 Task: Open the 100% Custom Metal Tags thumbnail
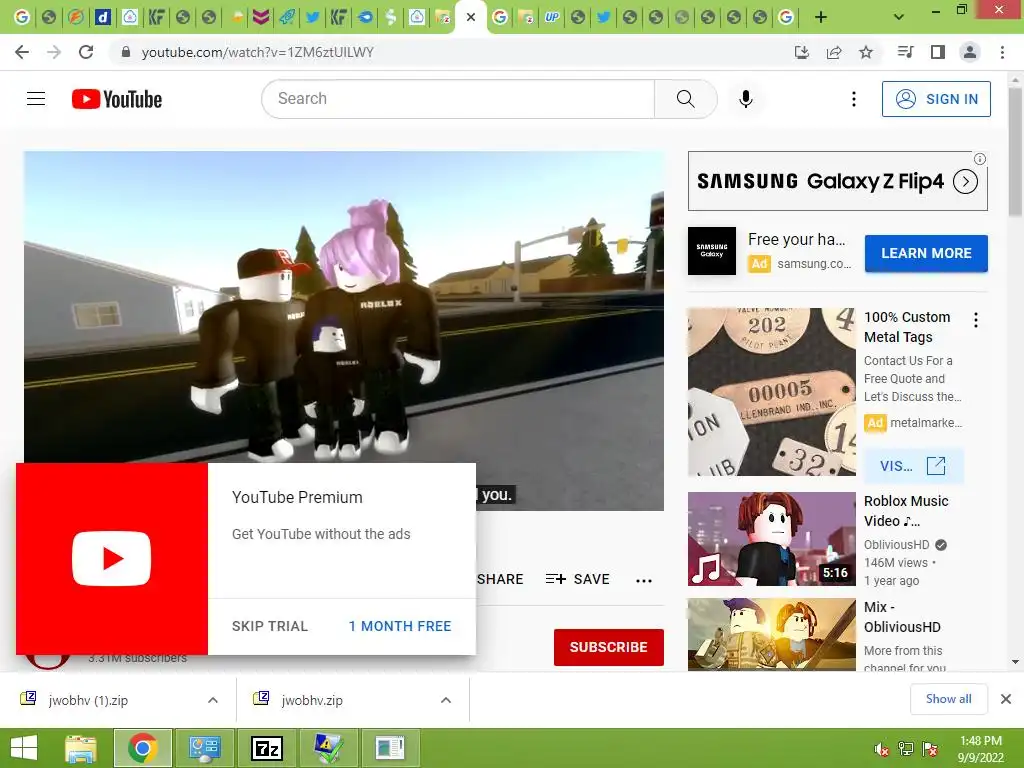point(771,392)
